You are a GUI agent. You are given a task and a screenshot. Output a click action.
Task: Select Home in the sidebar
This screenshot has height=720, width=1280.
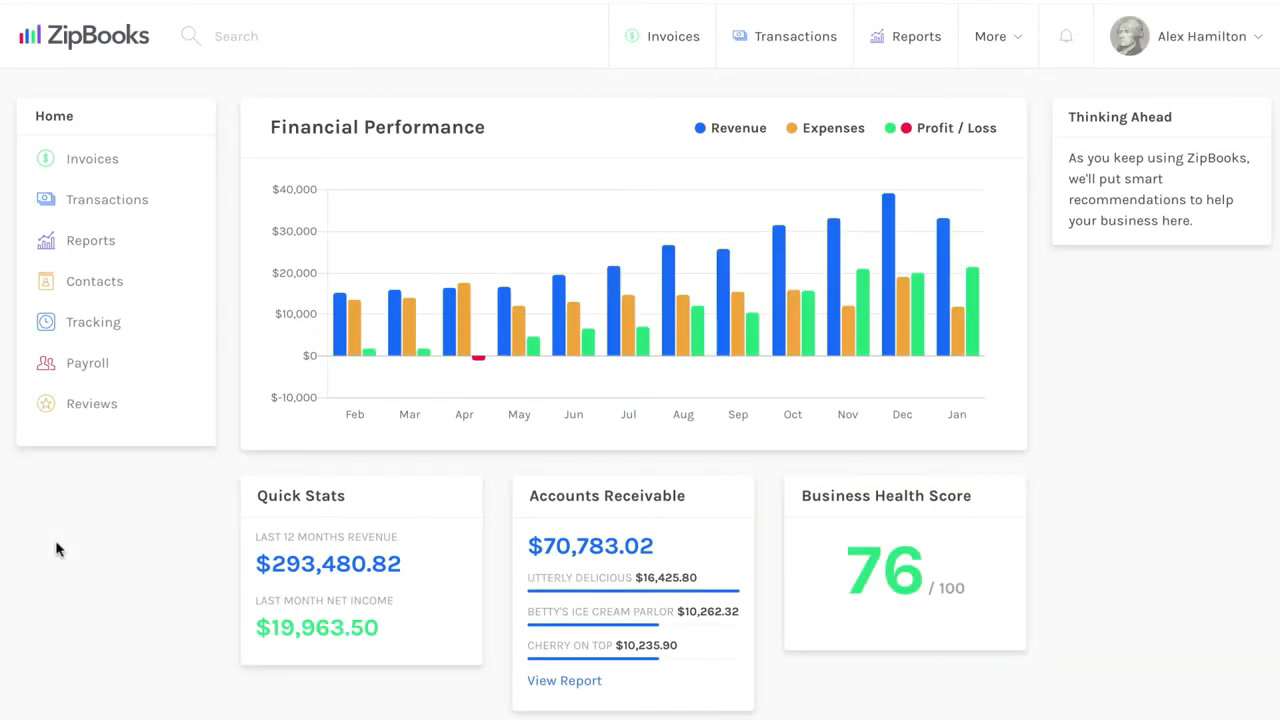(54, 116)
